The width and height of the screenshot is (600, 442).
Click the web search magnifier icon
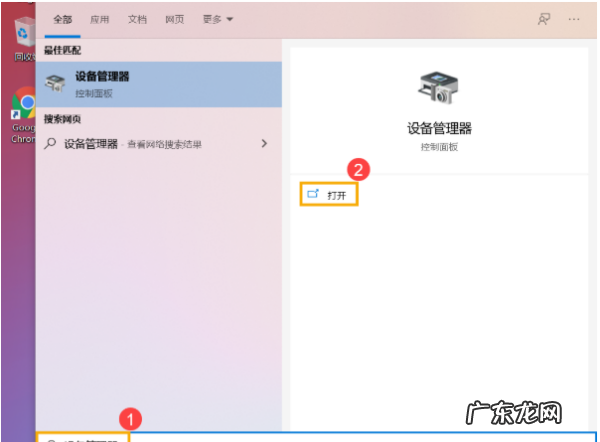click(50, 144)
